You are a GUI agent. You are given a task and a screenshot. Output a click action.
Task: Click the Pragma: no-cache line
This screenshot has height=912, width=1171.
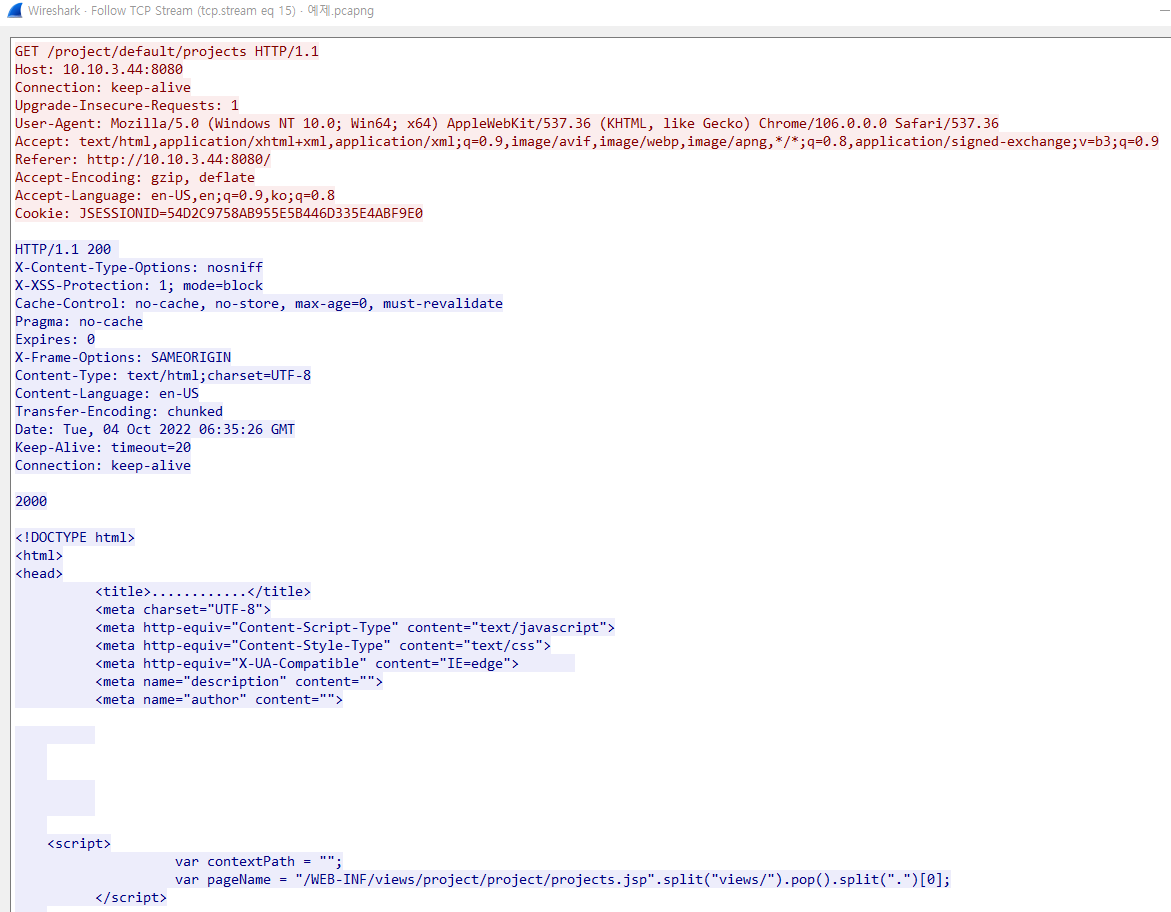pyautogui.click(x=78, y=321)
